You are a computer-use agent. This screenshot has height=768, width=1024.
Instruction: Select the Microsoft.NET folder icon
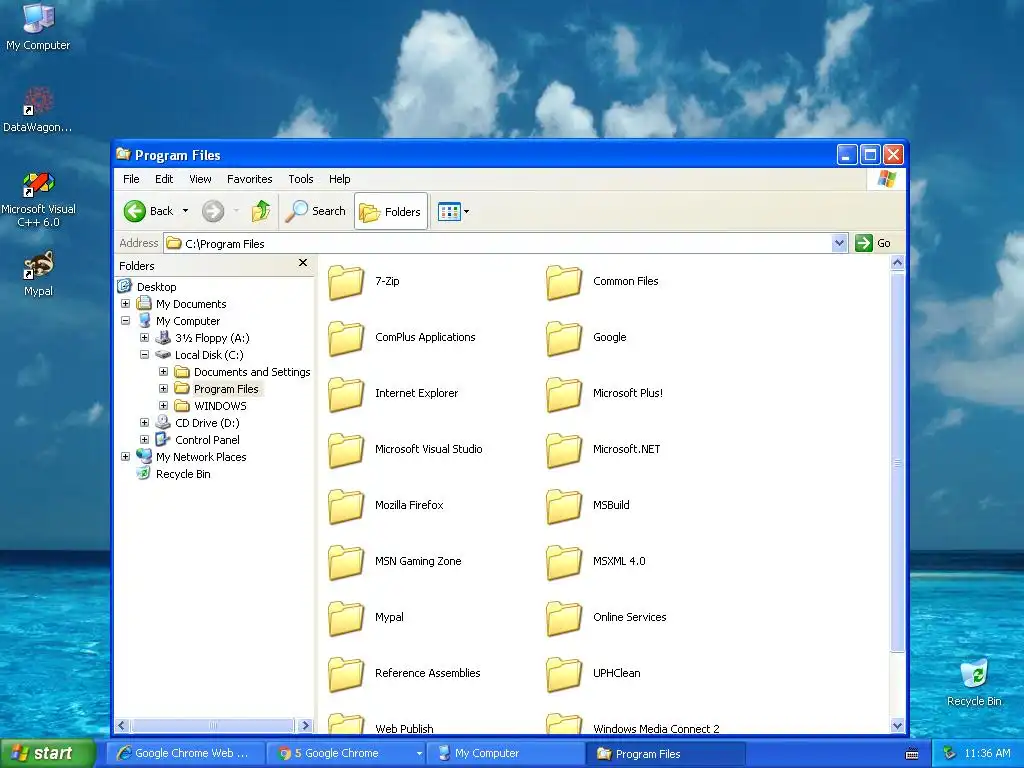(x=564, y=450)
